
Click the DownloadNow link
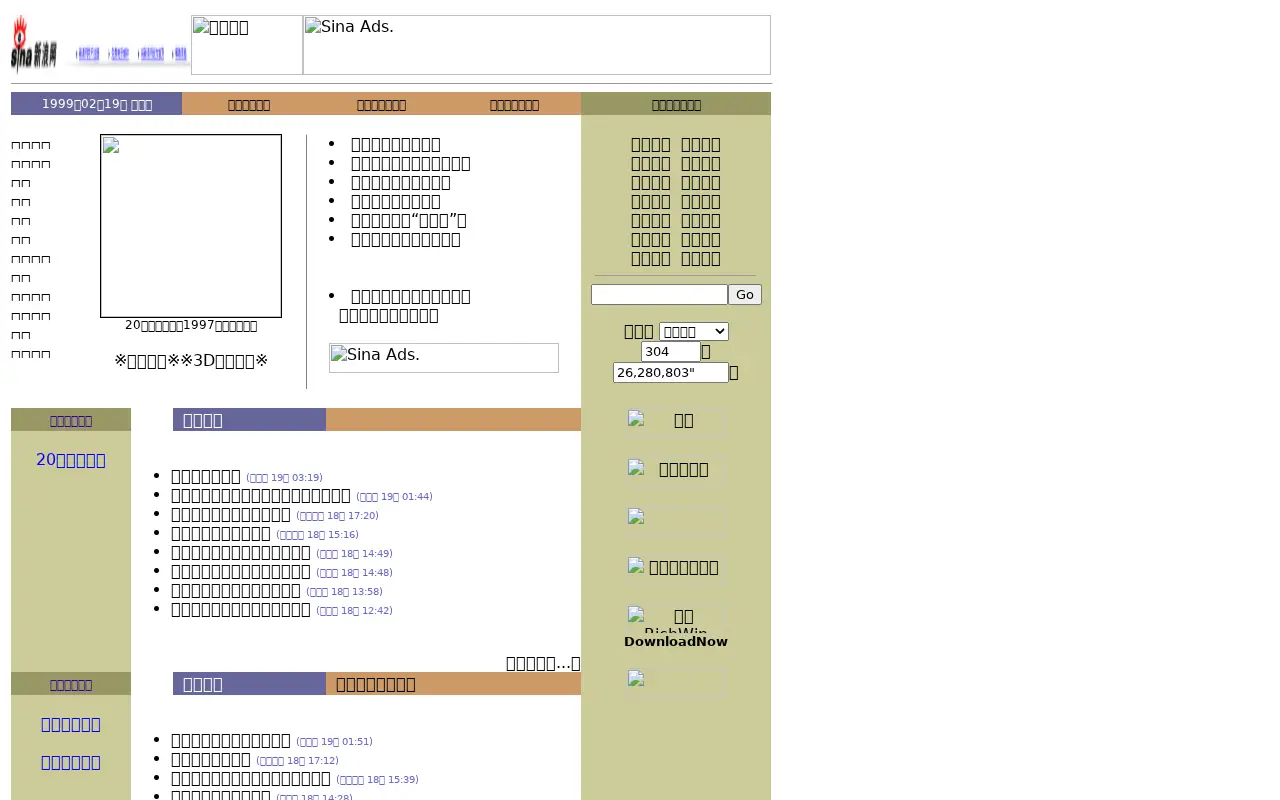[x=676, y=642]
